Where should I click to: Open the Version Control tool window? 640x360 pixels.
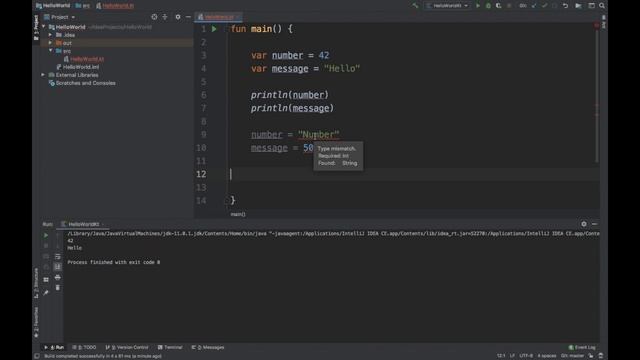click(127, 347)
